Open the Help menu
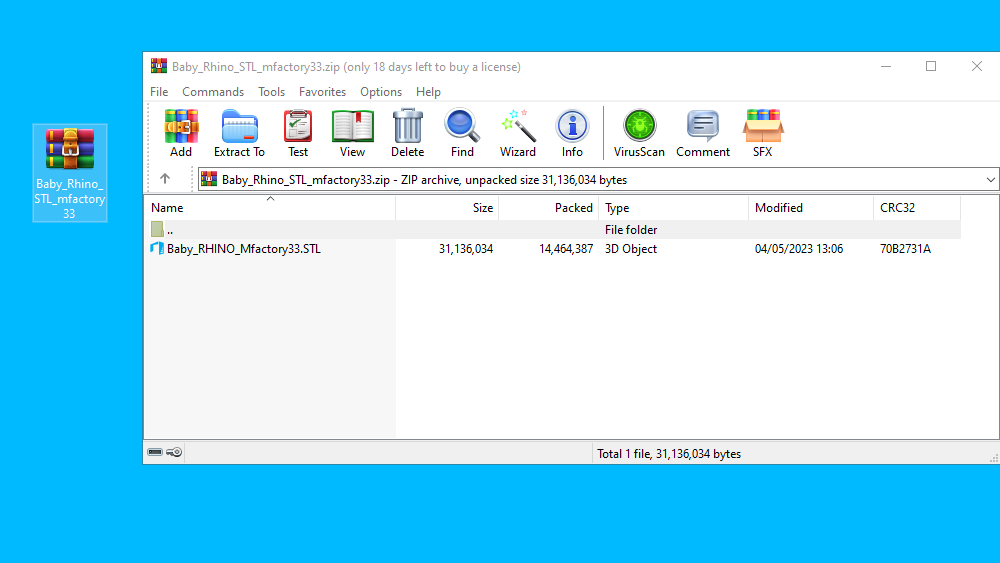The height and width of the screenshot is (563, 1000). [428, 92]
